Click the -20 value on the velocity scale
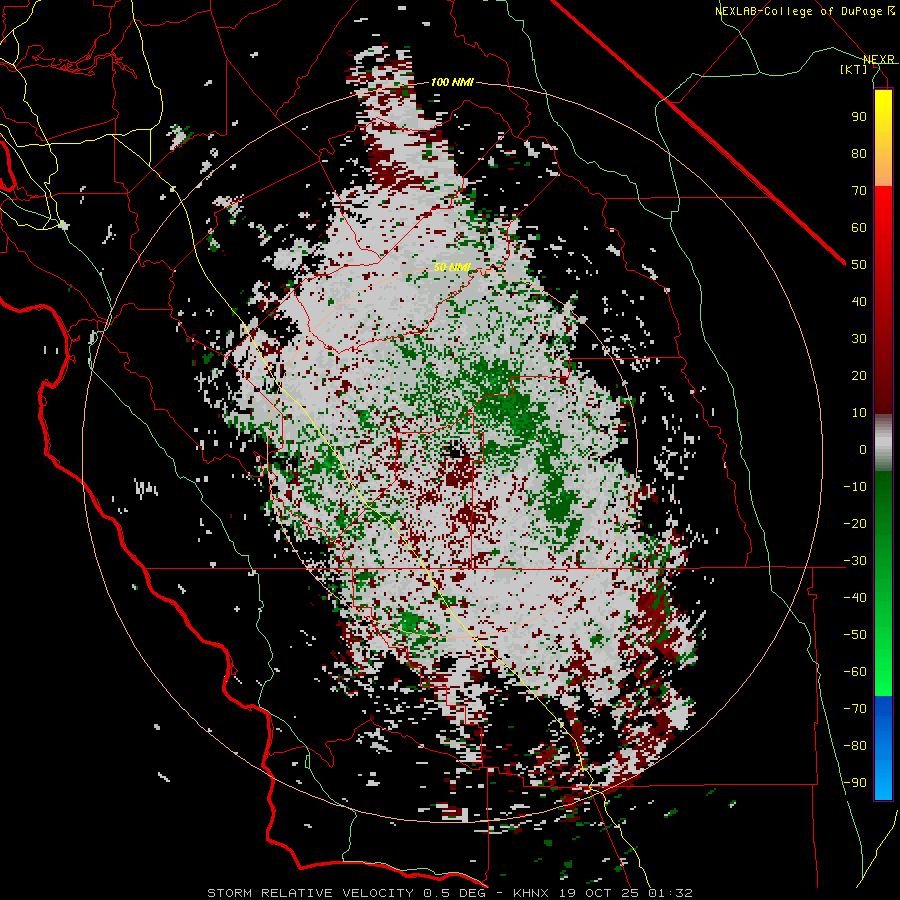The image size is (900, 900). [855, 524]
